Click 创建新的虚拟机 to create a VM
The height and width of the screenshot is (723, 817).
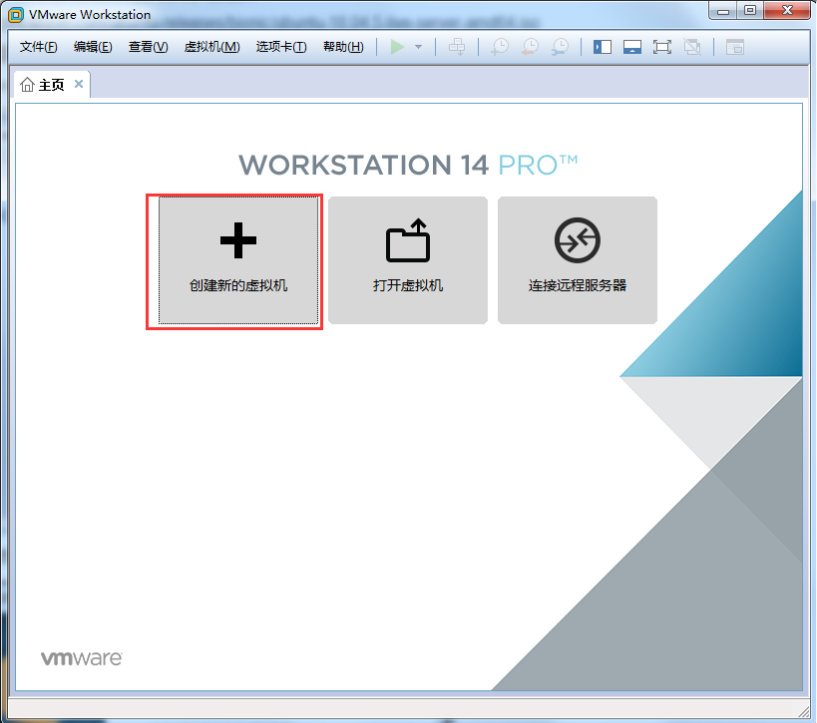(238, 260)
